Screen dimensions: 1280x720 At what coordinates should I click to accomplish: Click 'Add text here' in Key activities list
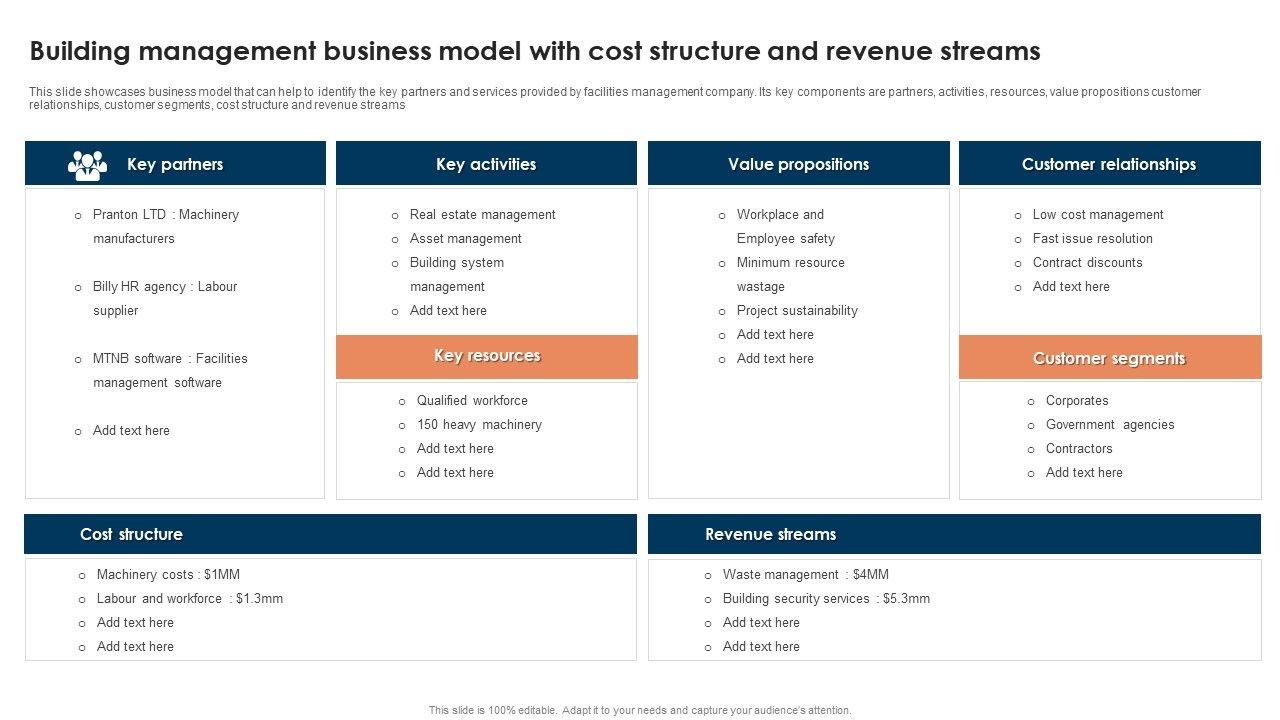pos(448,311)
